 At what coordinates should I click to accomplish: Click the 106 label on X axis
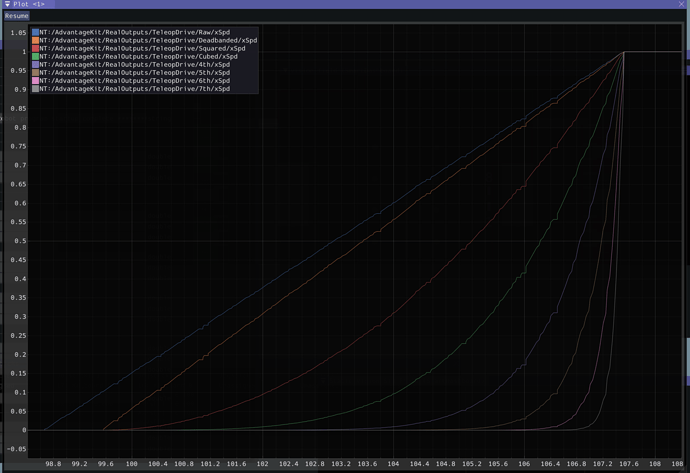[x=524, y=464]
